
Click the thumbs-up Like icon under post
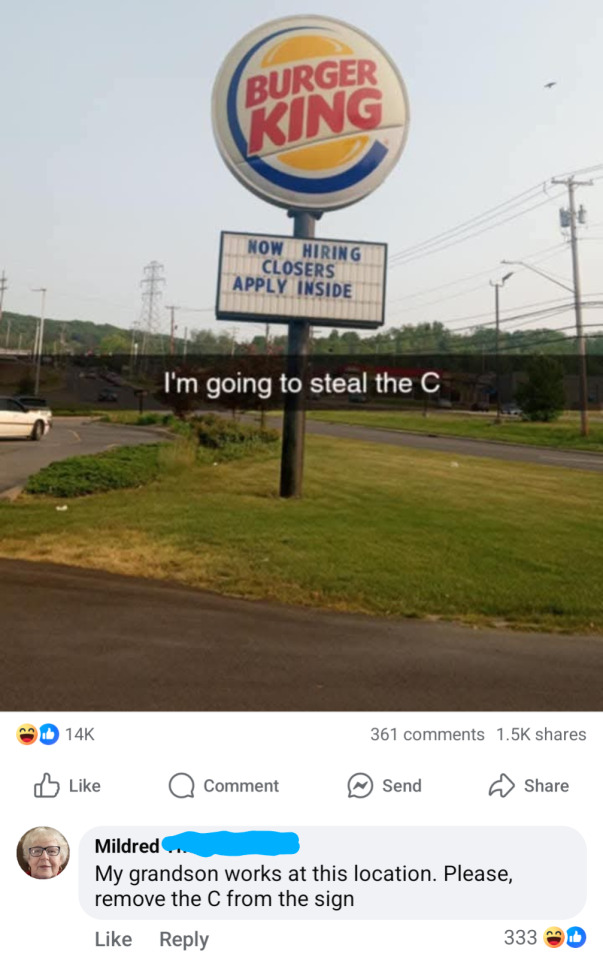[47, 785]
